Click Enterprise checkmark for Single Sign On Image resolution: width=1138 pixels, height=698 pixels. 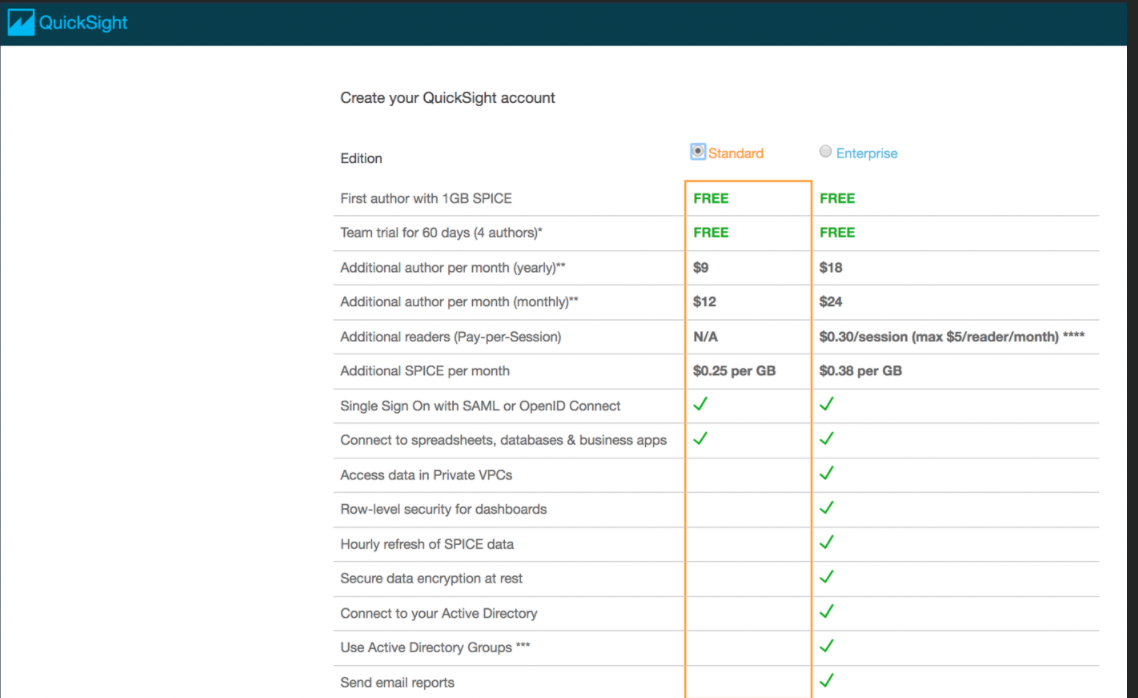827,404
